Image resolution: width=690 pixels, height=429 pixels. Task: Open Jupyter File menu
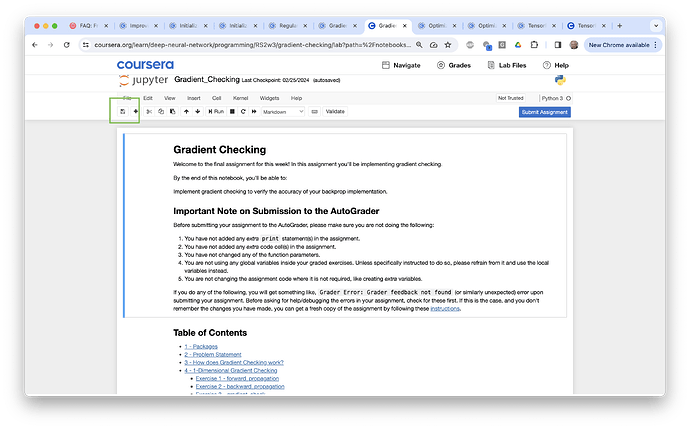click(127, 98)
